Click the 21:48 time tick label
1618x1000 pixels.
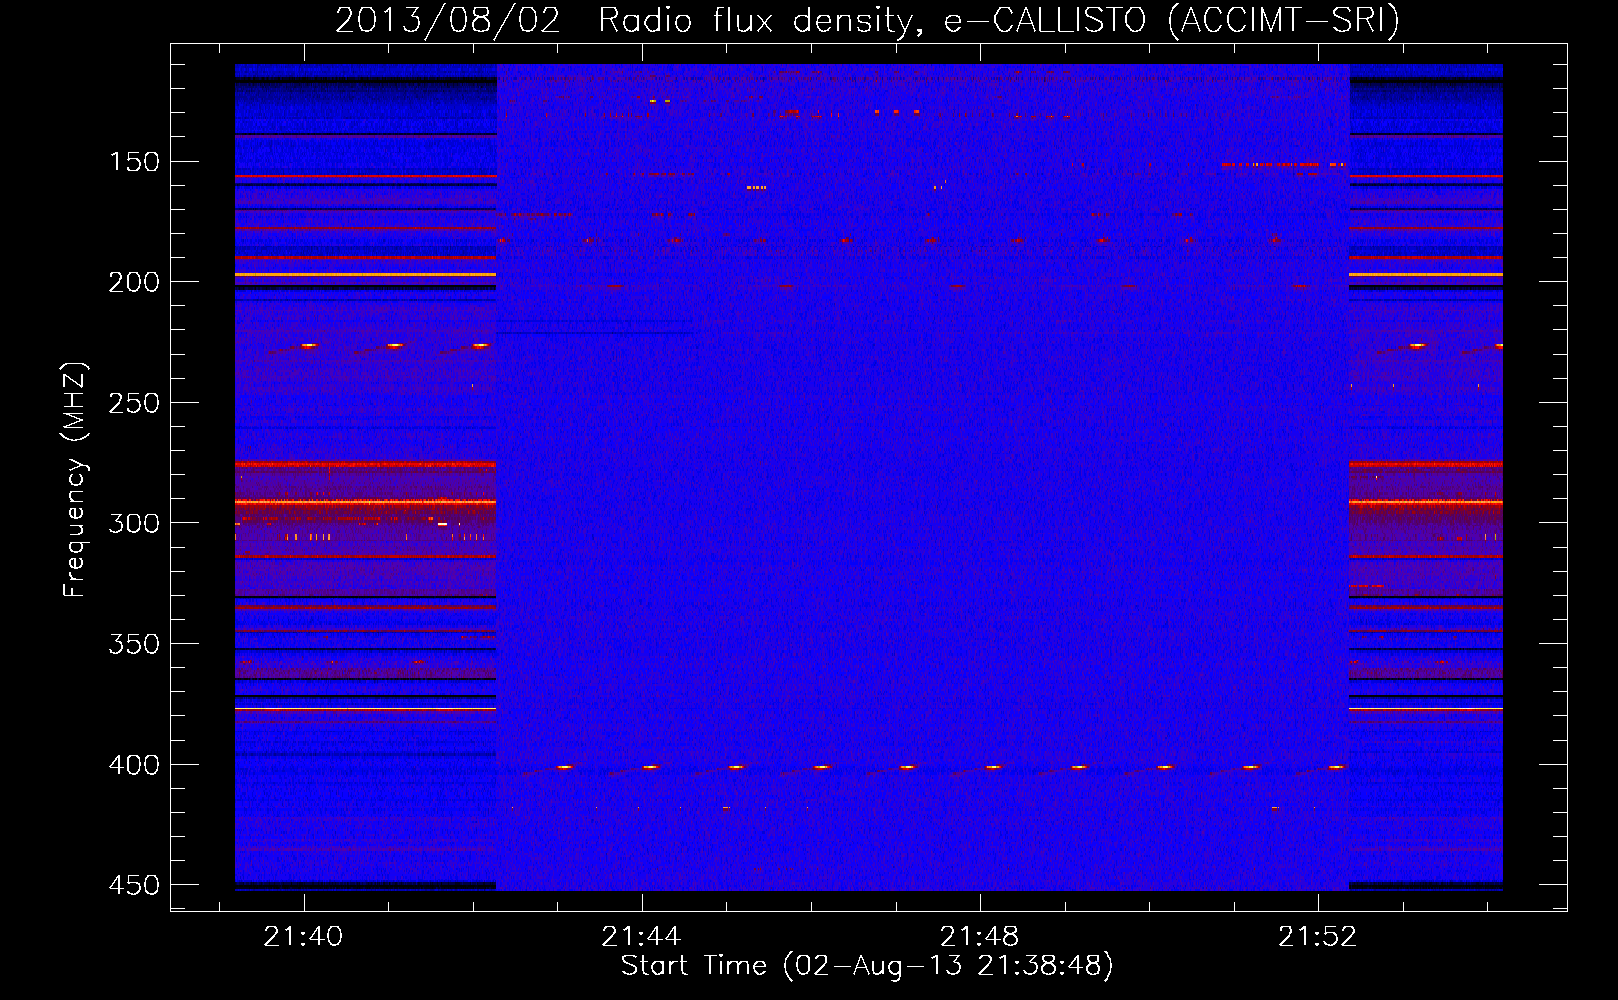pos(980,936)
